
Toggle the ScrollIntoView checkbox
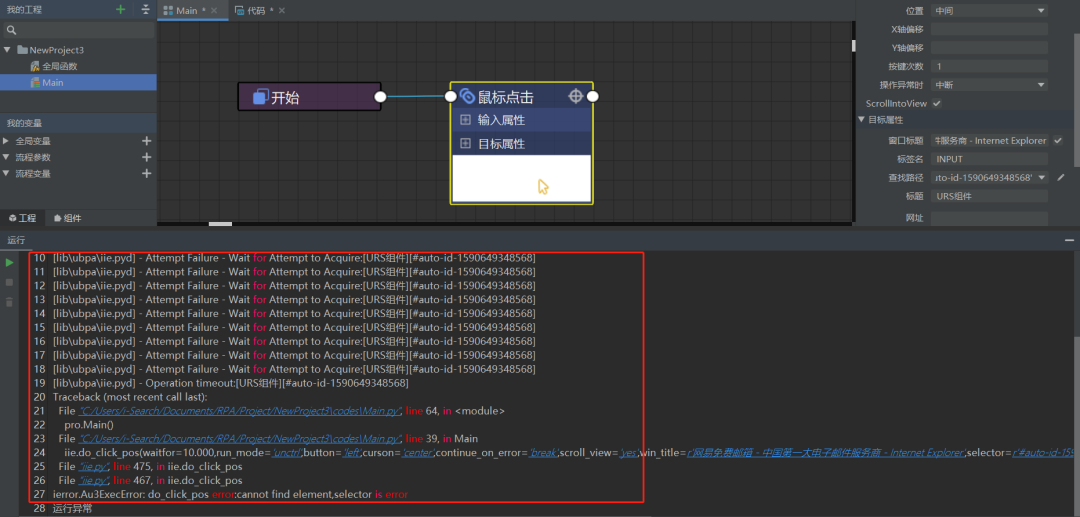[x=937, y=103]
